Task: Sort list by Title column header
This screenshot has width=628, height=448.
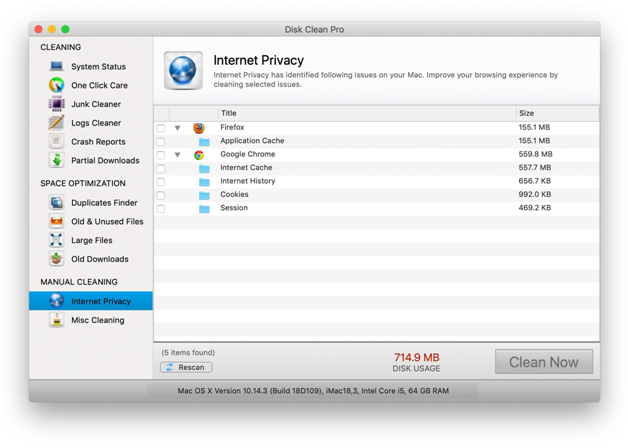Action: (366, 113)
